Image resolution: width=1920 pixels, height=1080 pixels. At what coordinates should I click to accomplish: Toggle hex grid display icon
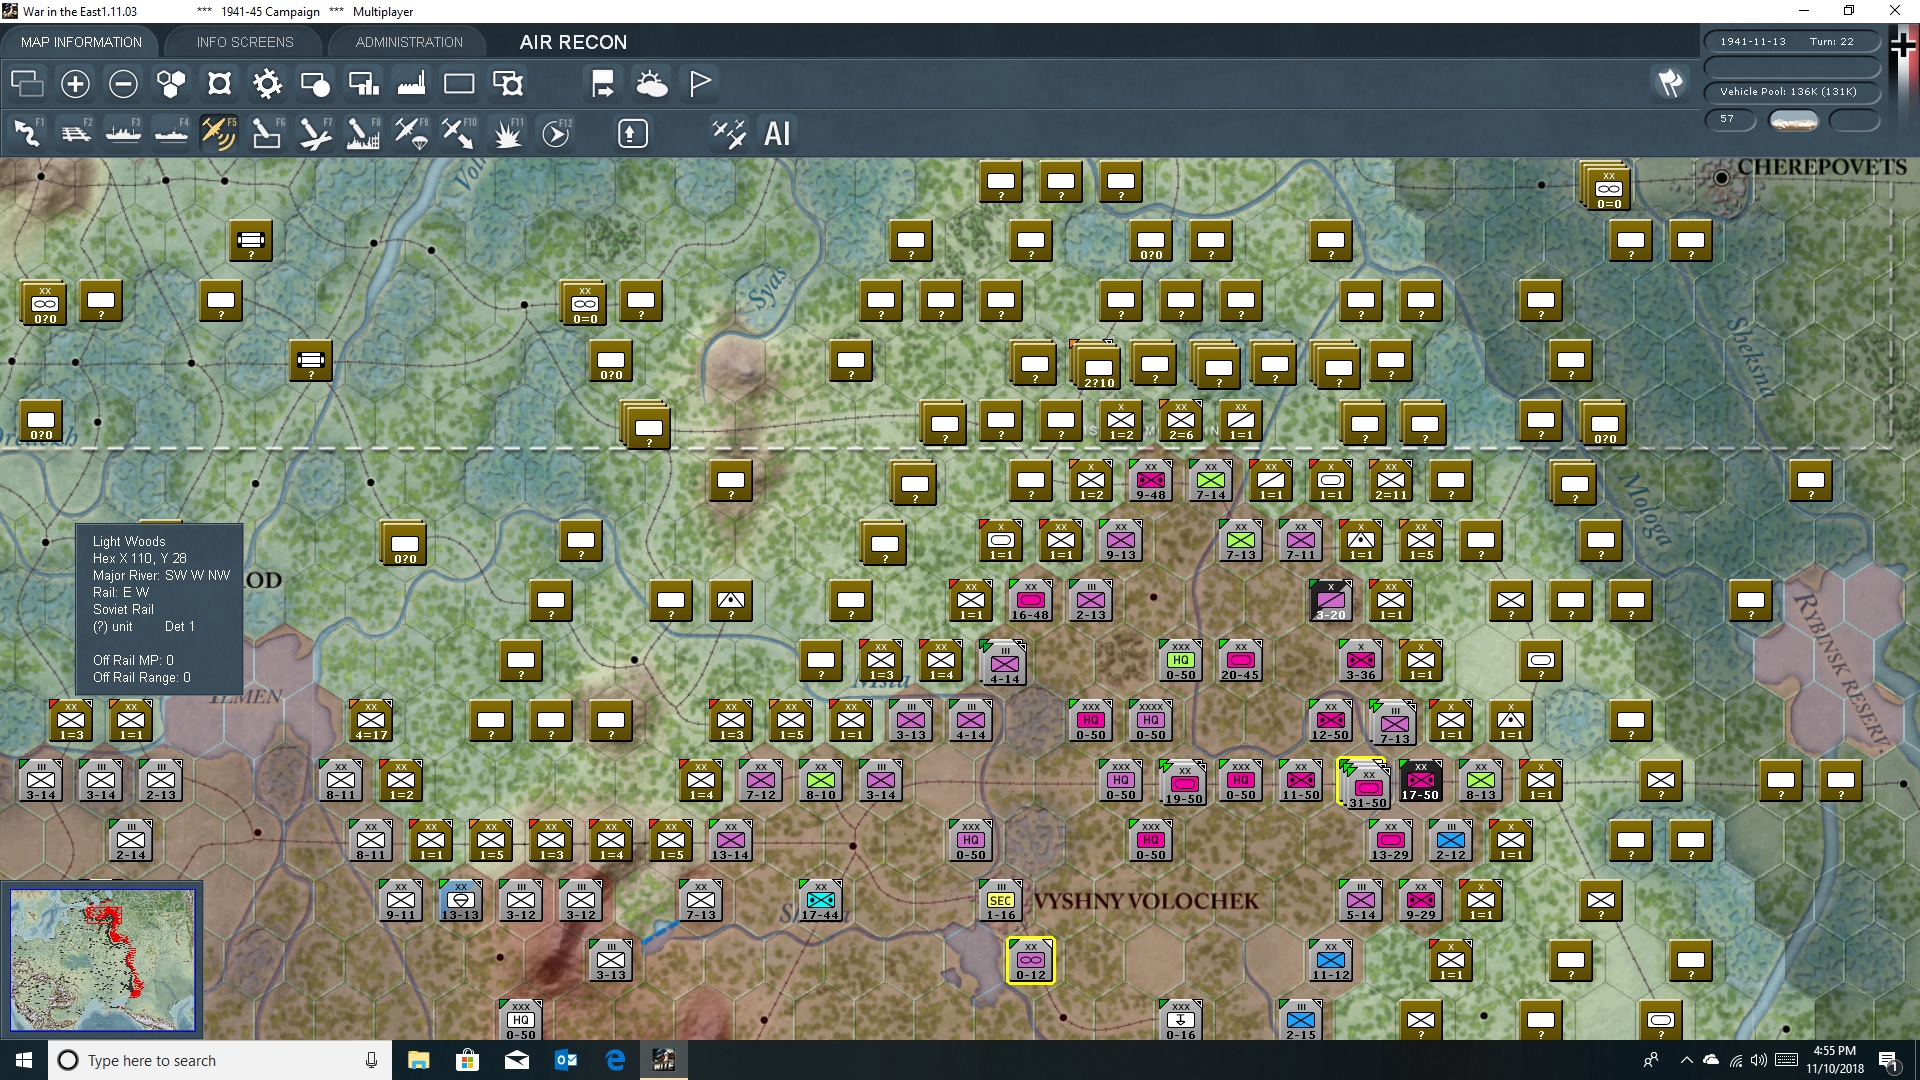tap(171, 84)
